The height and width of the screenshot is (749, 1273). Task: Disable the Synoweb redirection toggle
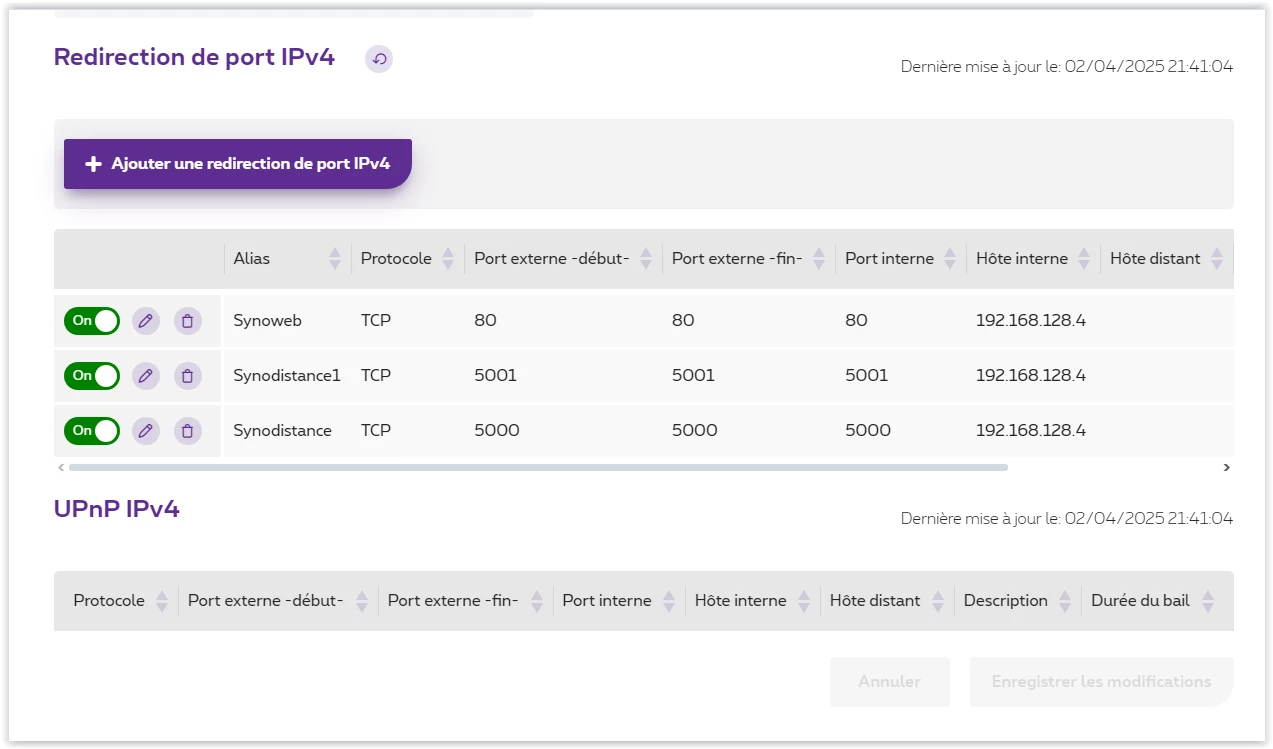pyautogui.click(x=92, y=321)
